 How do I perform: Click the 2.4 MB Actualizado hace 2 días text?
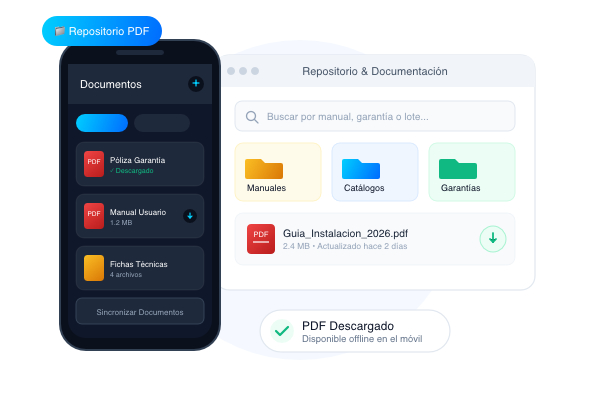[x=345, y=246]
